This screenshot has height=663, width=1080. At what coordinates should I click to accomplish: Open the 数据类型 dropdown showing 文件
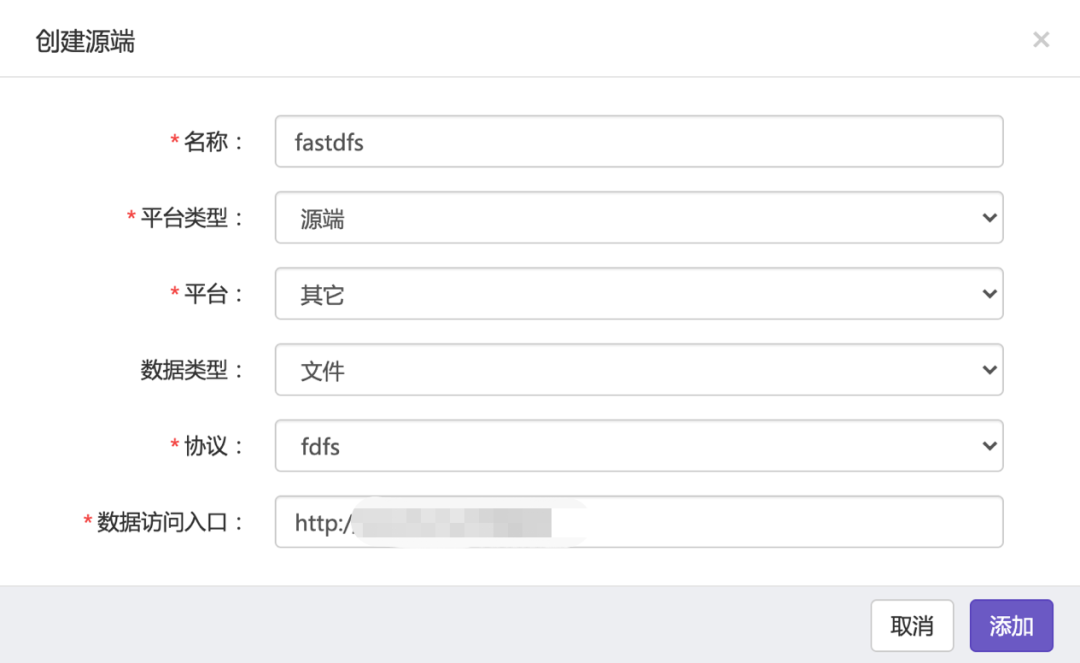638,370
